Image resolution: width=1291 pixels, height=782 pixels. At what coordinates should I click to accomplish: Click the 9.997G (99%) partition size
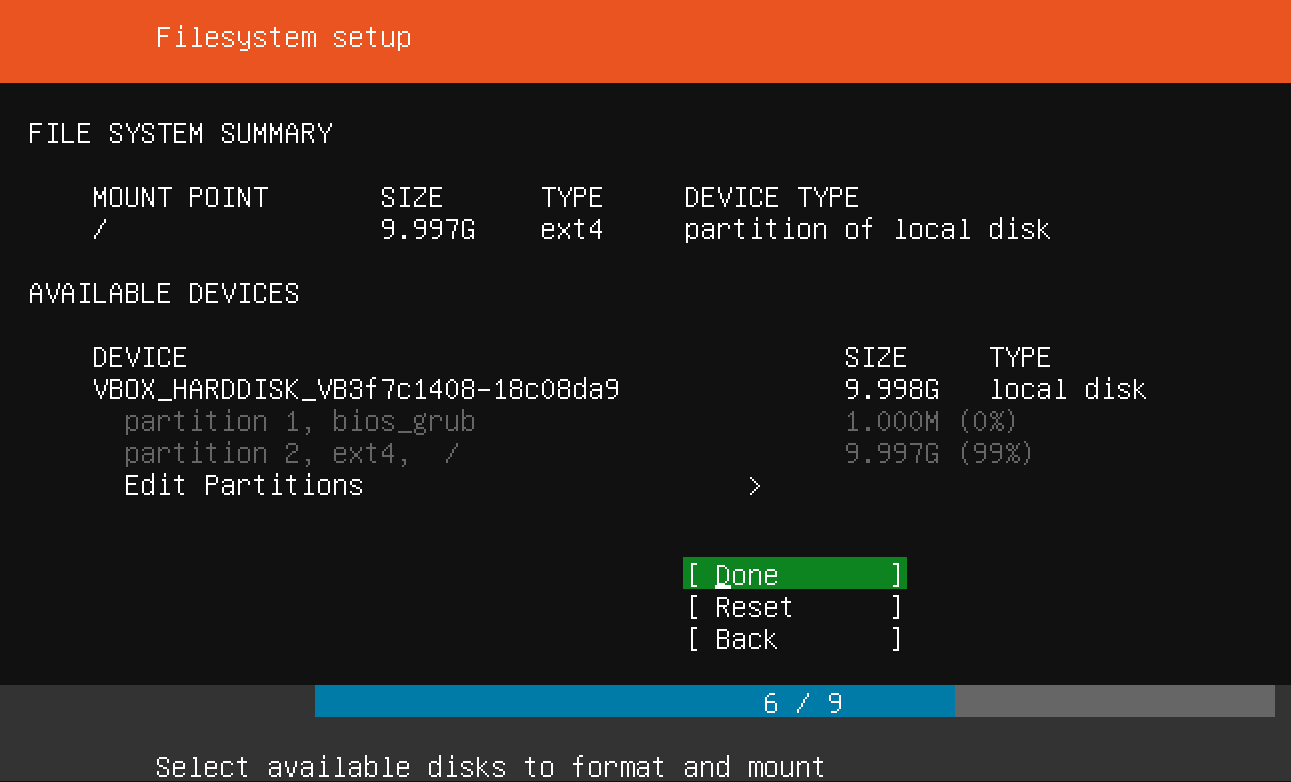(939, 454)
